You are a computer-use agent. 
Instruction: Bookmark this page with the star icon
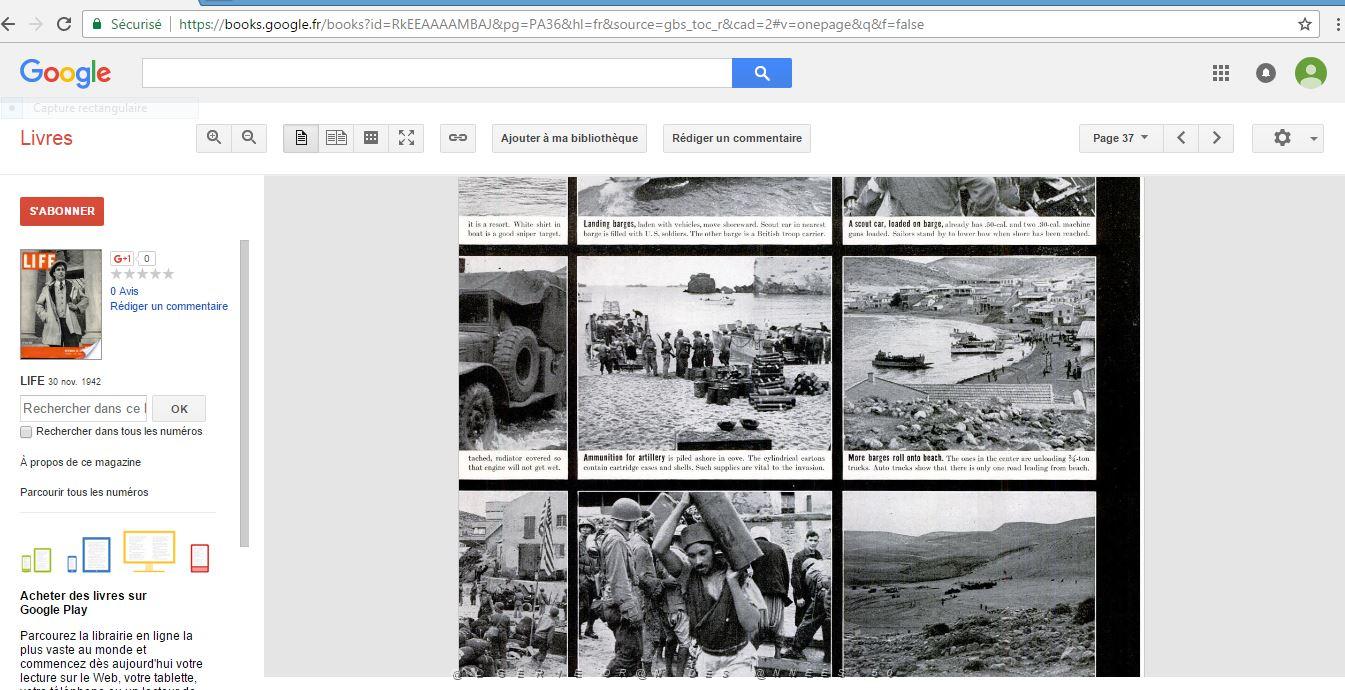click(1304, 24)
